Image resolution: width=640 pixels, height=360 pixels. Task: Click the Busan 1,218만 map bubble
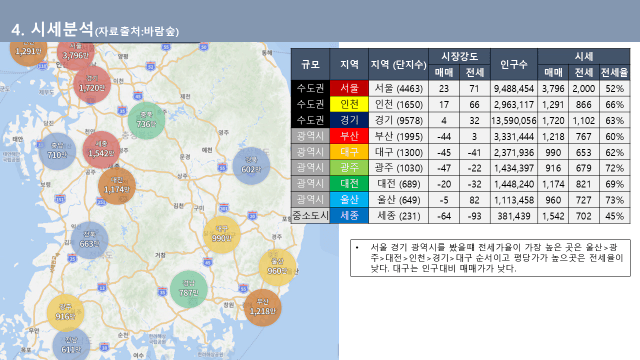point(262,308)
